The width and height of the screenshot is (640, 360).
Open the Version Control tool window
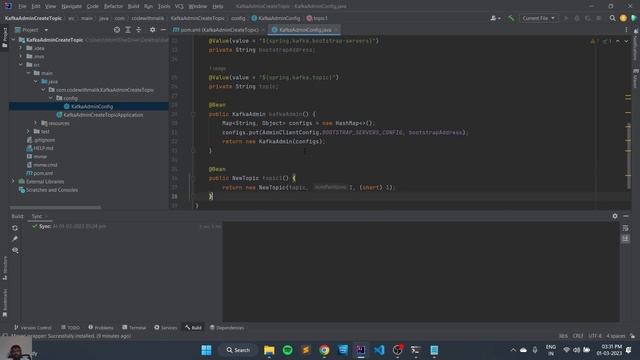pyautogui.click(x=33, y=328)
